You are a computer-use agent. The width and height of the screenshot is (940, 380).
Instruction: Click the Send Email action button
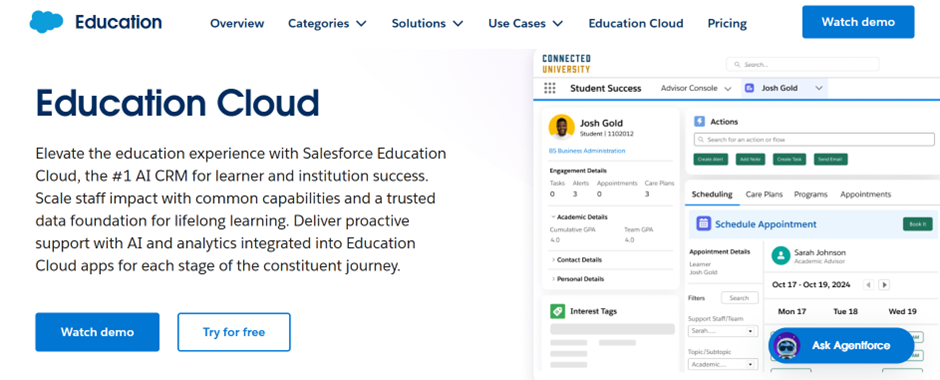pos(830,159)
